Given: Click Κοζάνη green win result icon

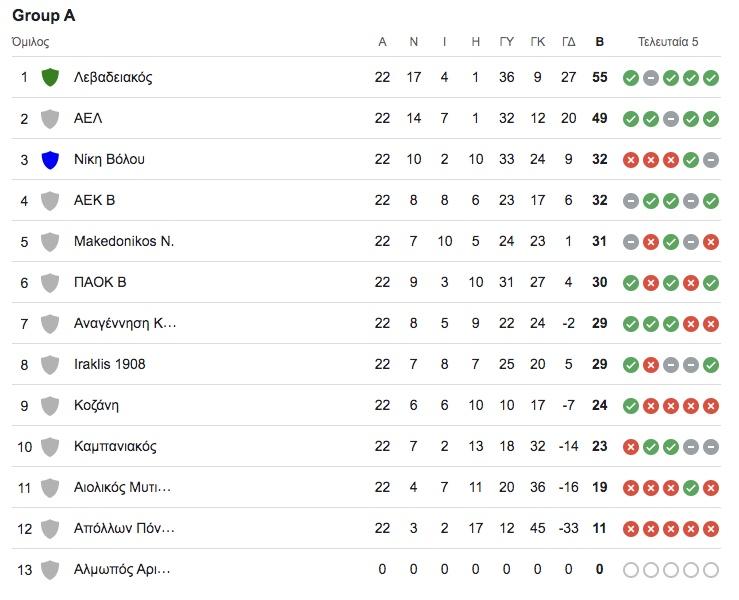Looking at the screenshot, I should [631, 406].
